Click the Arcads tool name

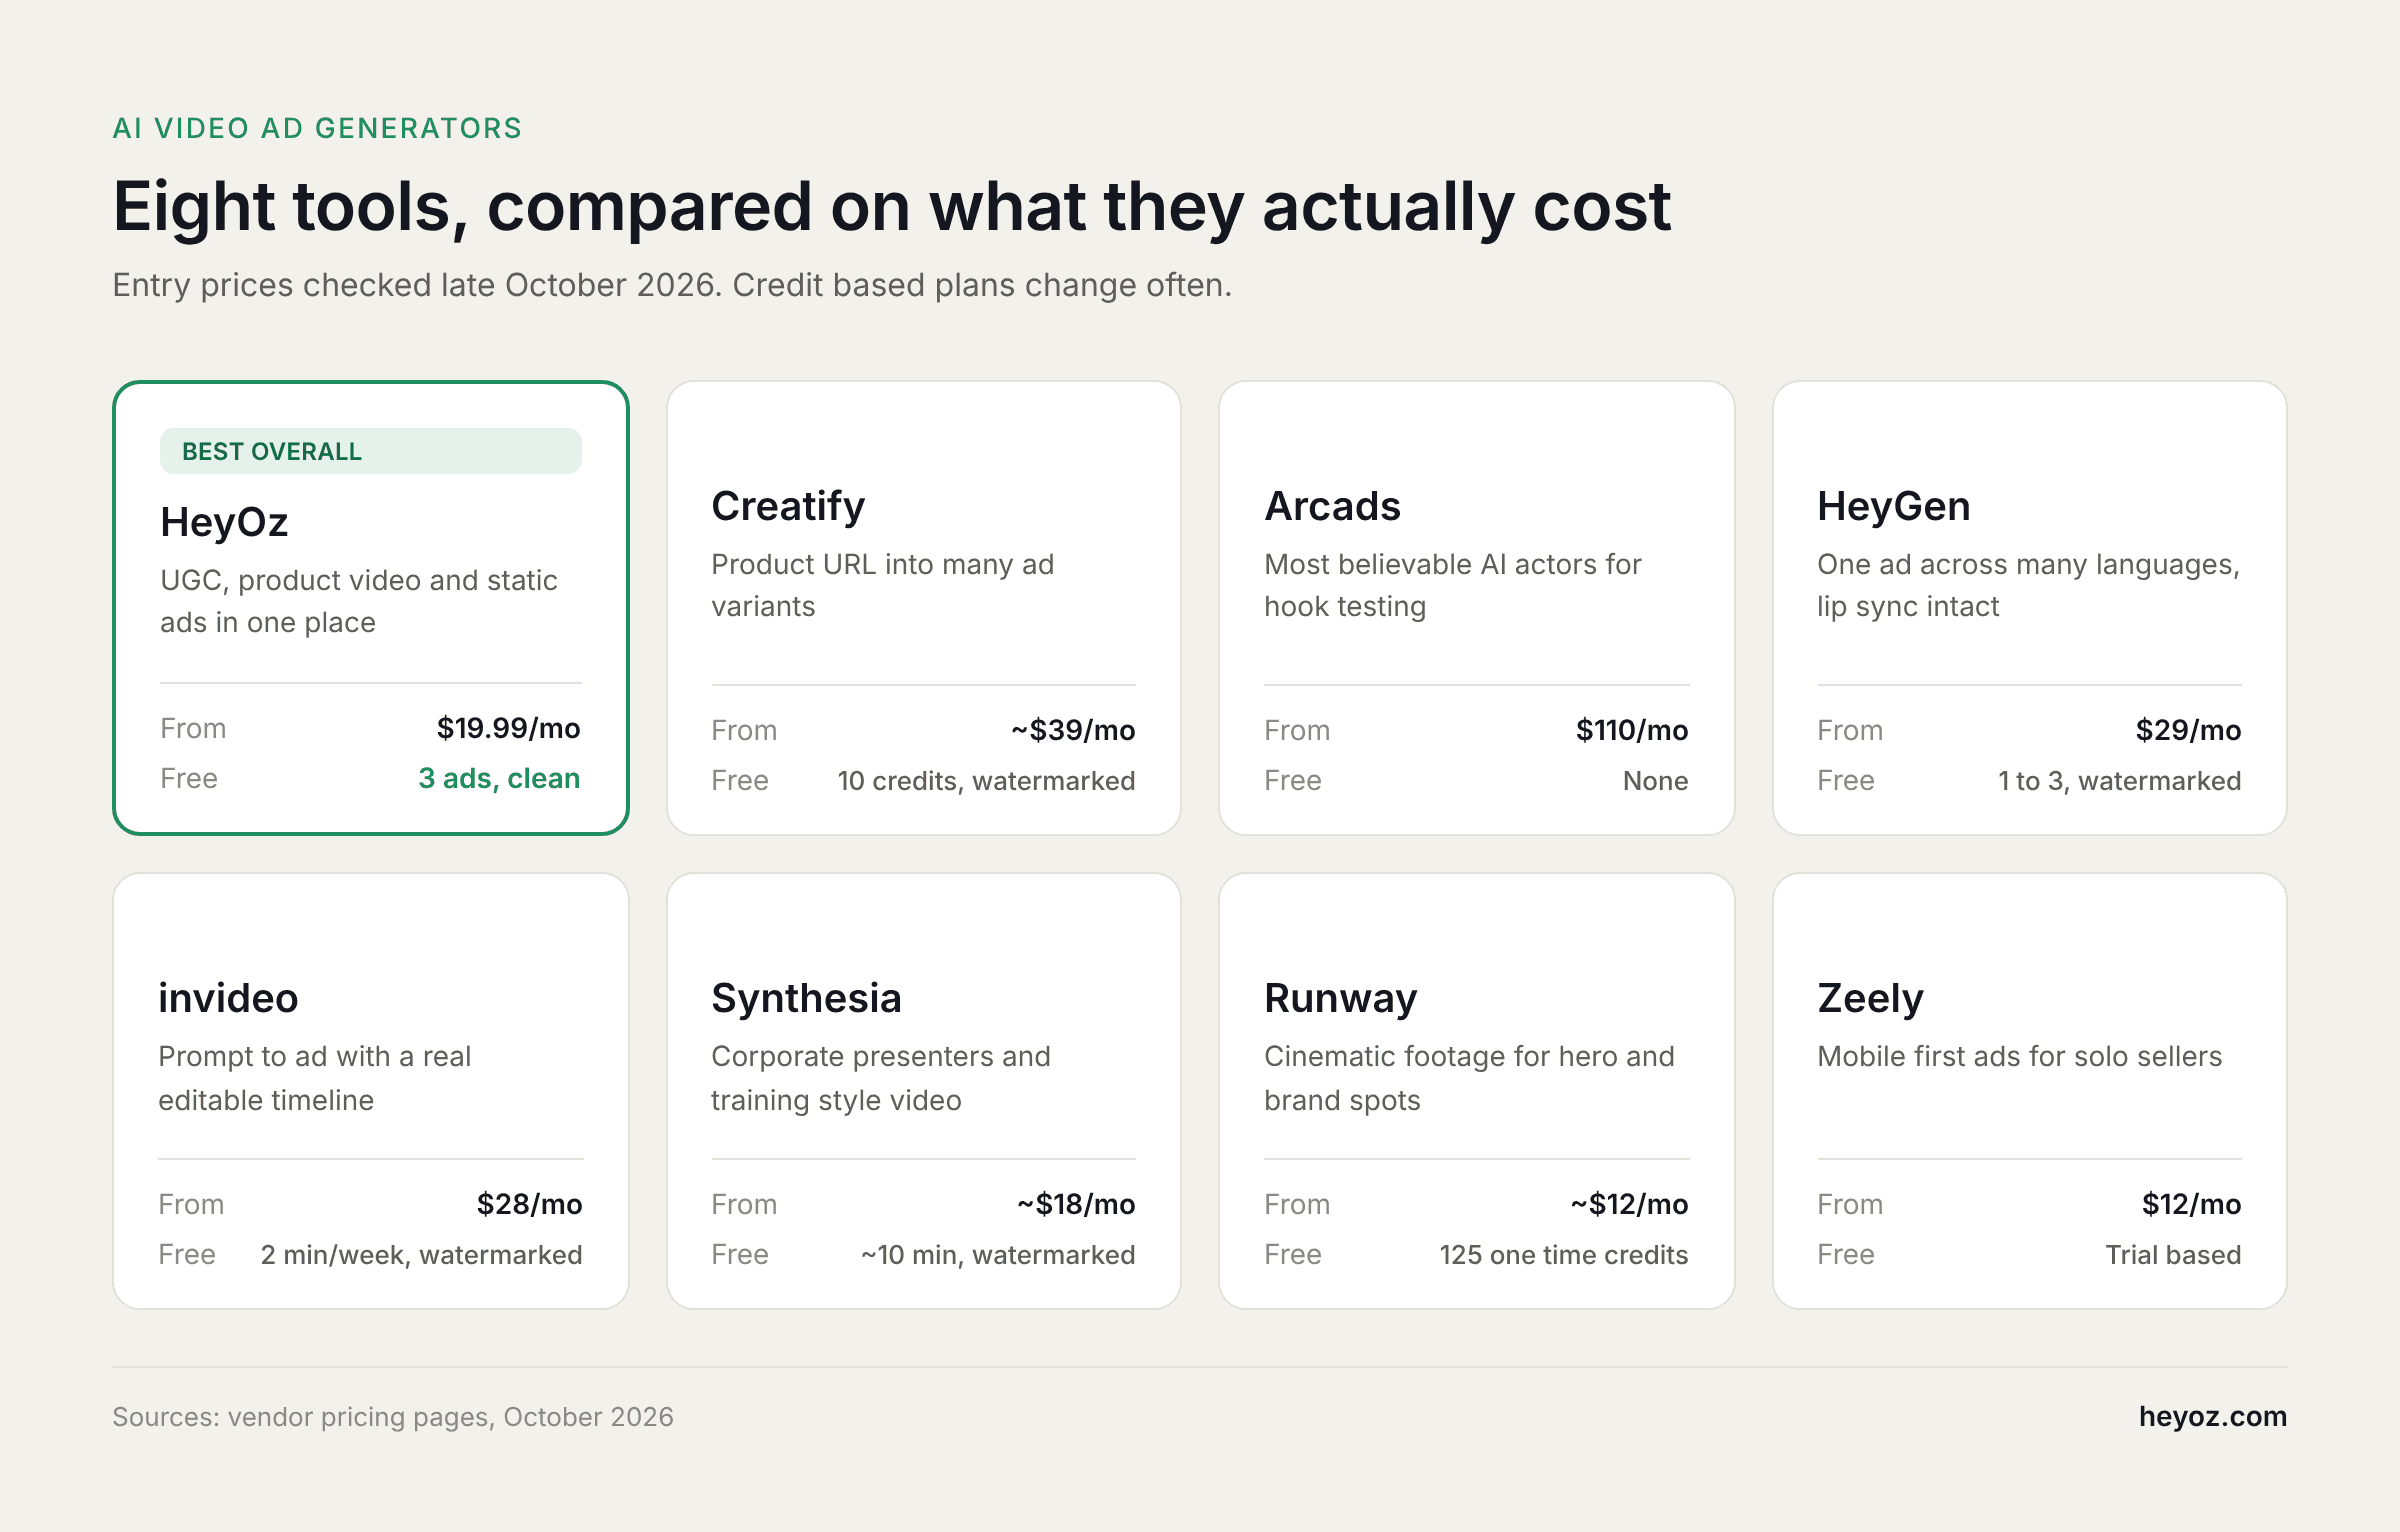[1332, 506]
